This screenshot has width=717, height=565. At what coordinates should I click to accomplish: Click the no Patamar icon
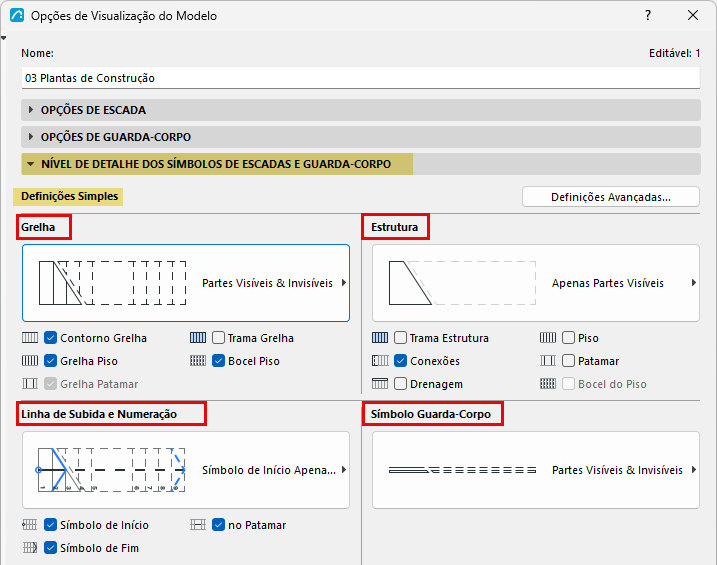tap(198, 525)
